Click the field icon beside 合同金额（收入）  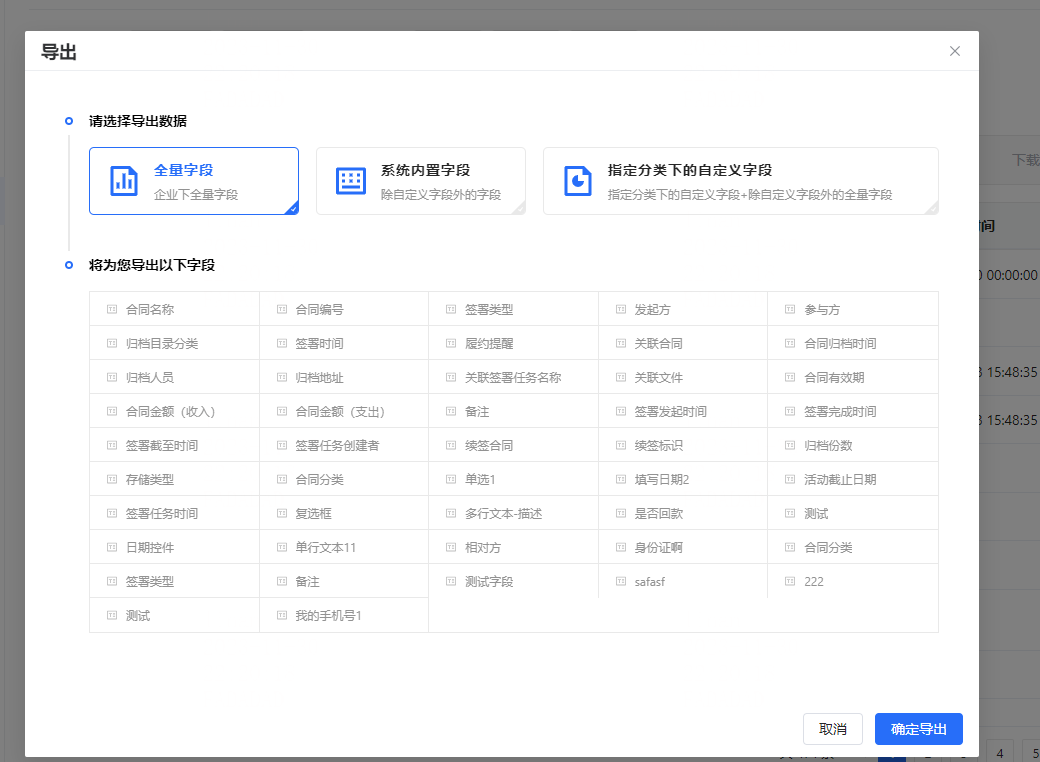[112, 411]
